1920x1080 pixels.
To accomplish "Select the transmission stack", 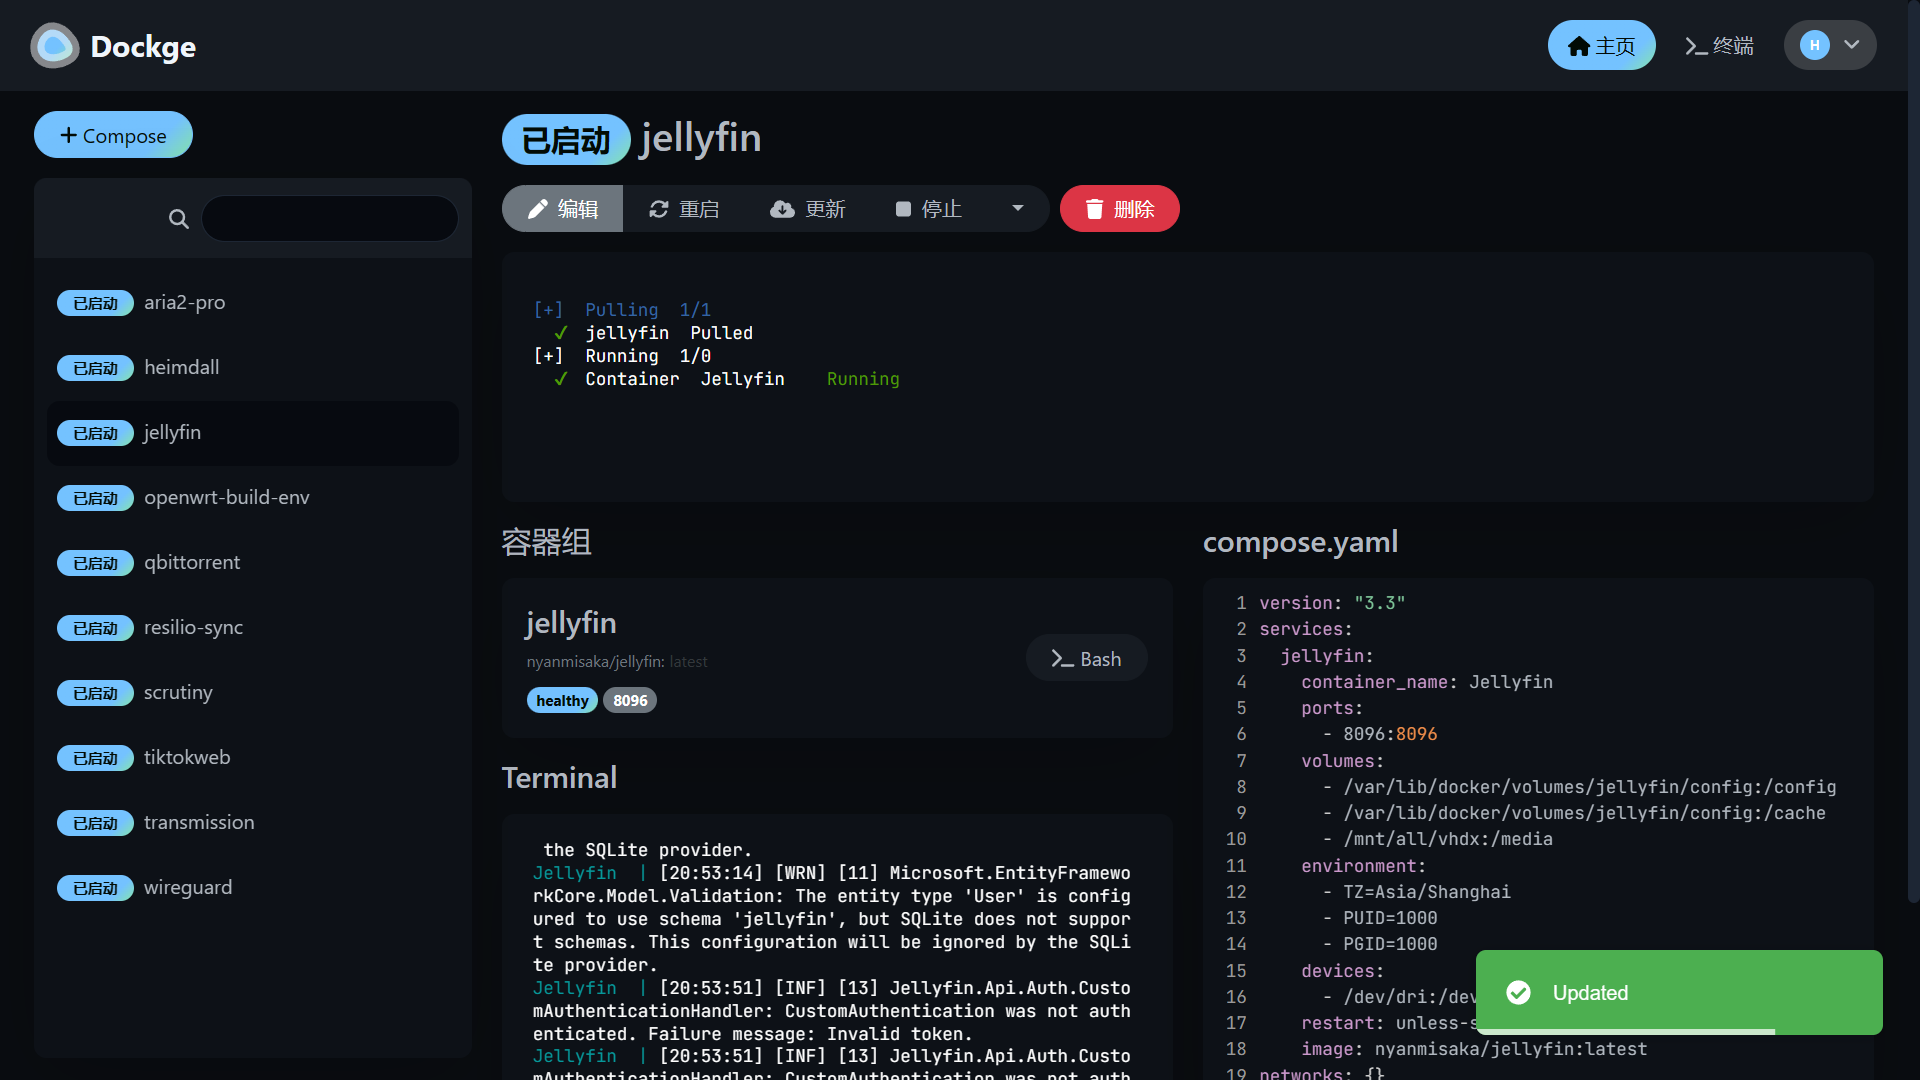I will click(x=253, y=823).
